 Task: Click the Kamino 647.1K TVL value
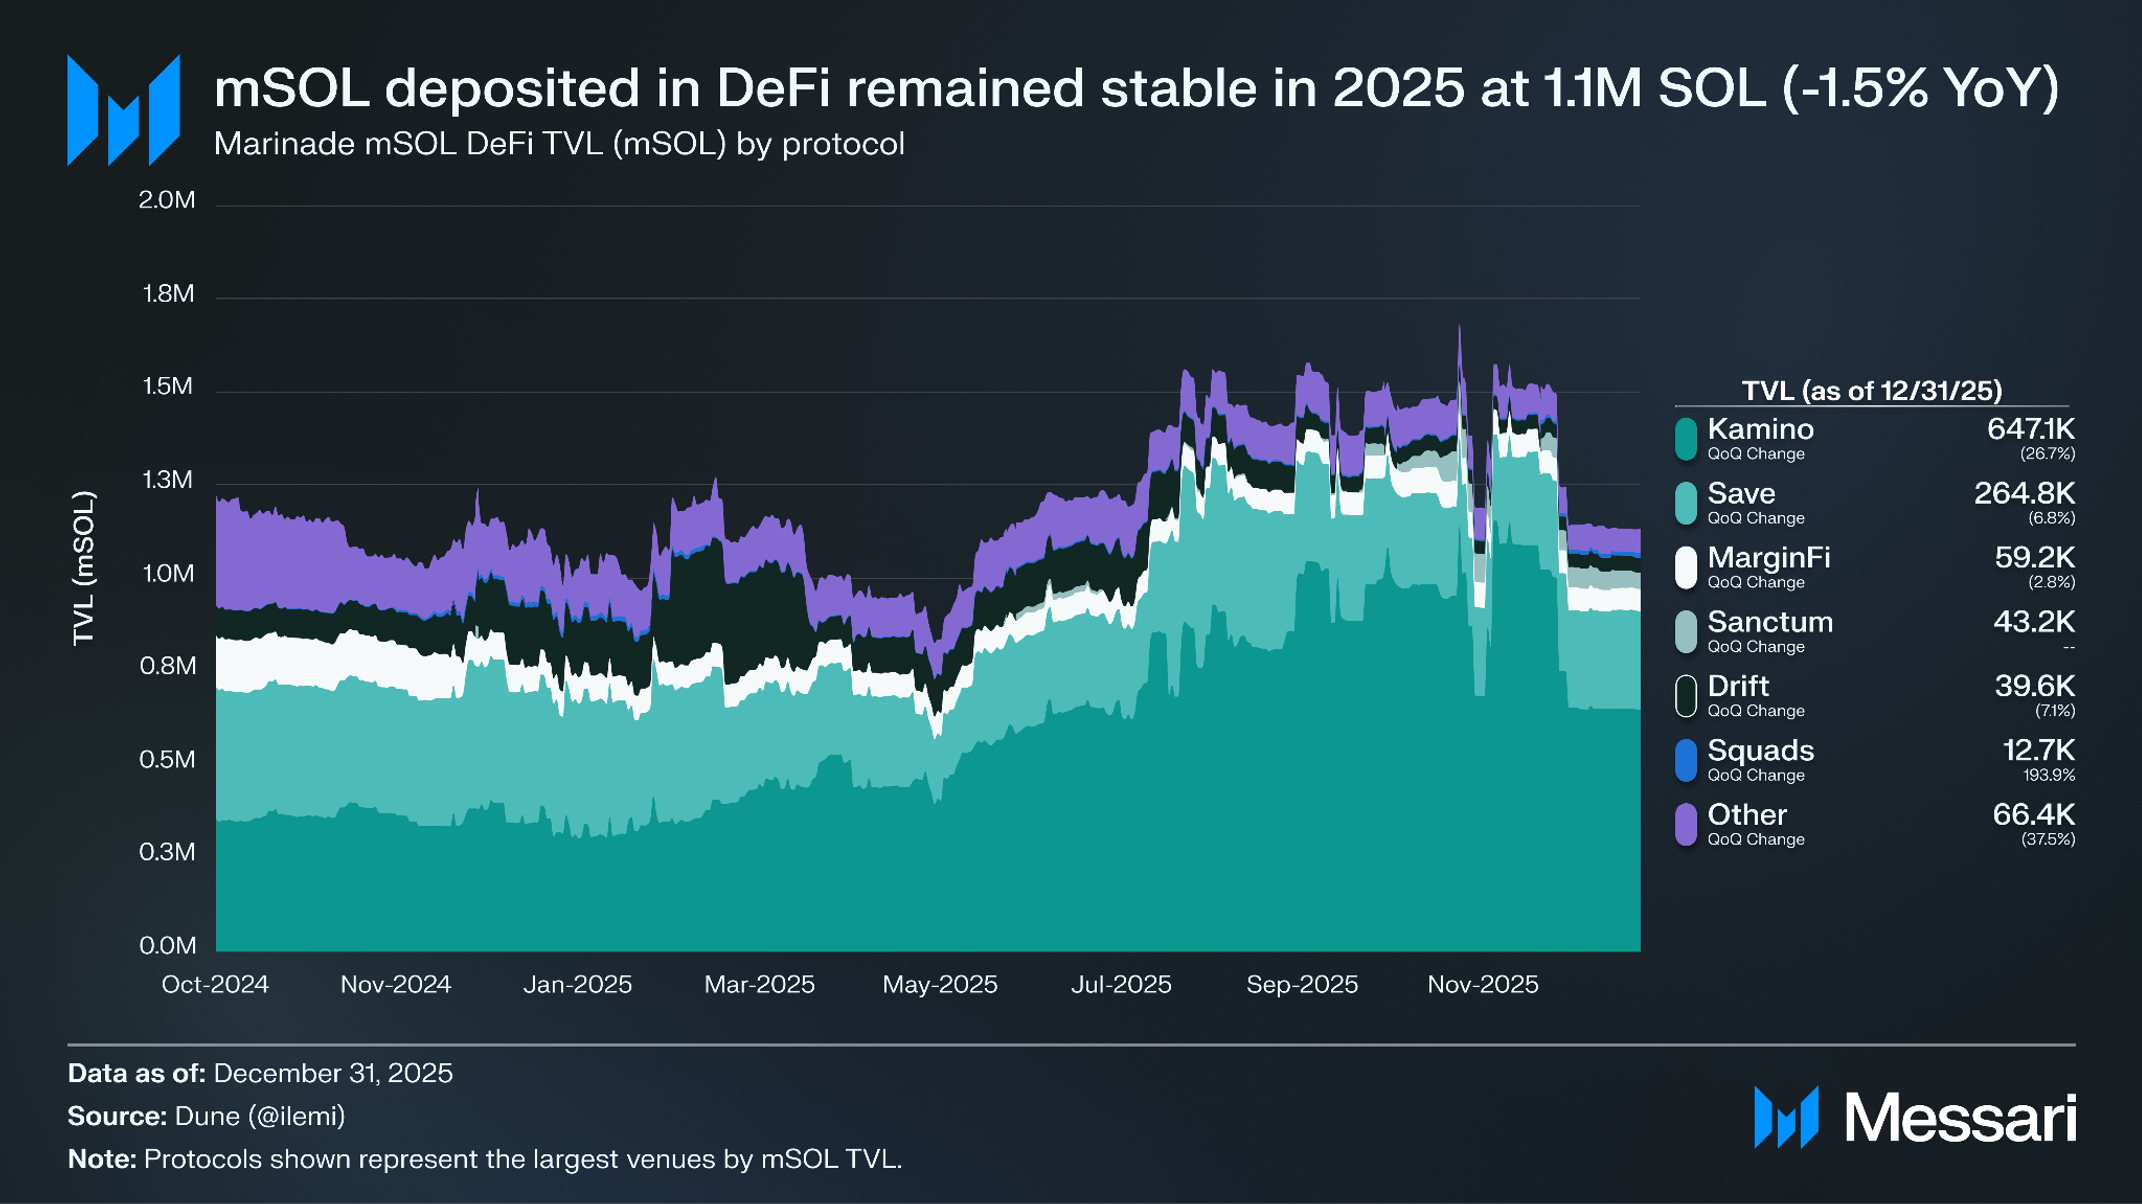2030,429
